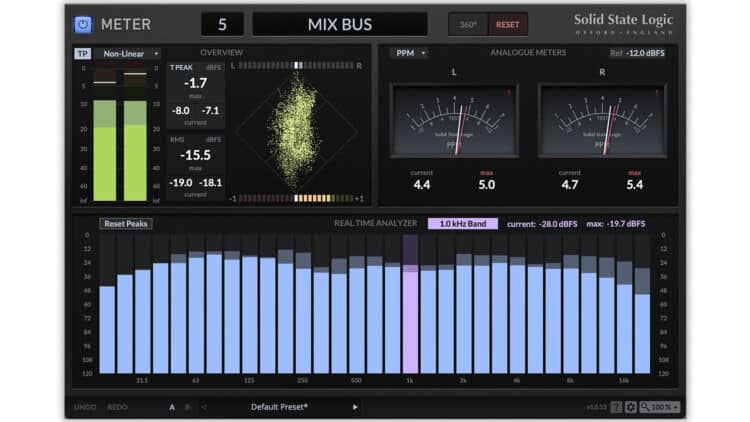750x422 pixels.
Task: Click the -1 to +1 correlation meter
Action: click(x=296, y=198)
